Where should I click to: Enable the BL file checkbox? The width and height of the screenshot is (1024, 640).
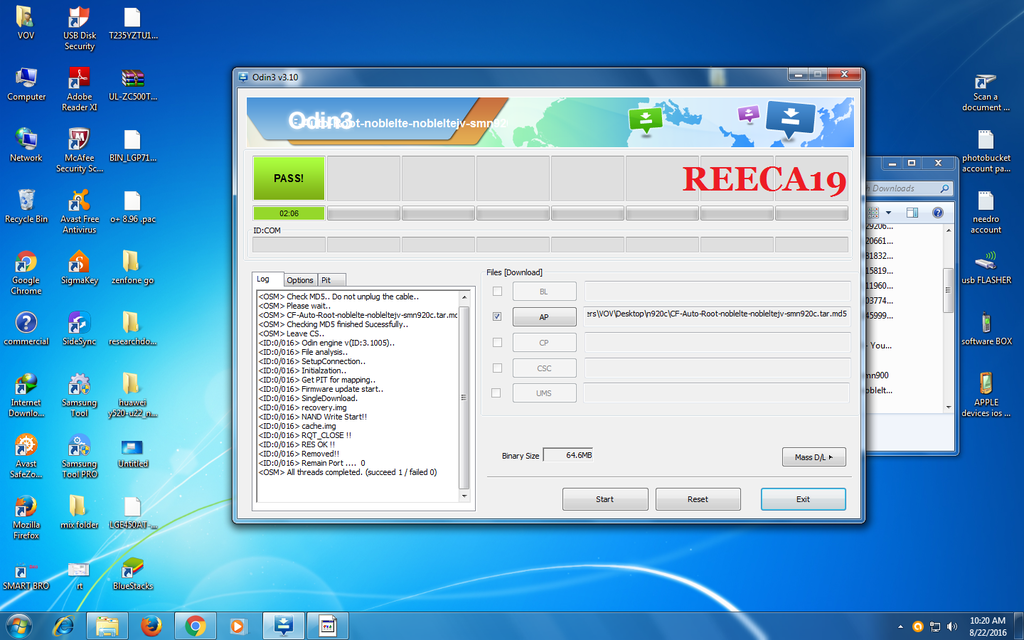click(x=497, y=291)
